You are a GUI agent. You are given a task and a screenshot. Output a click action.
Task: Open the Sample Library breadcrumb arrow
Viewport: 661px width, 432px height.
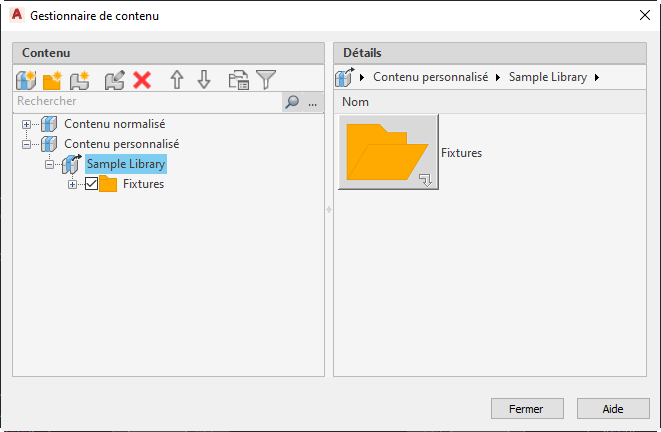point(597,77)
